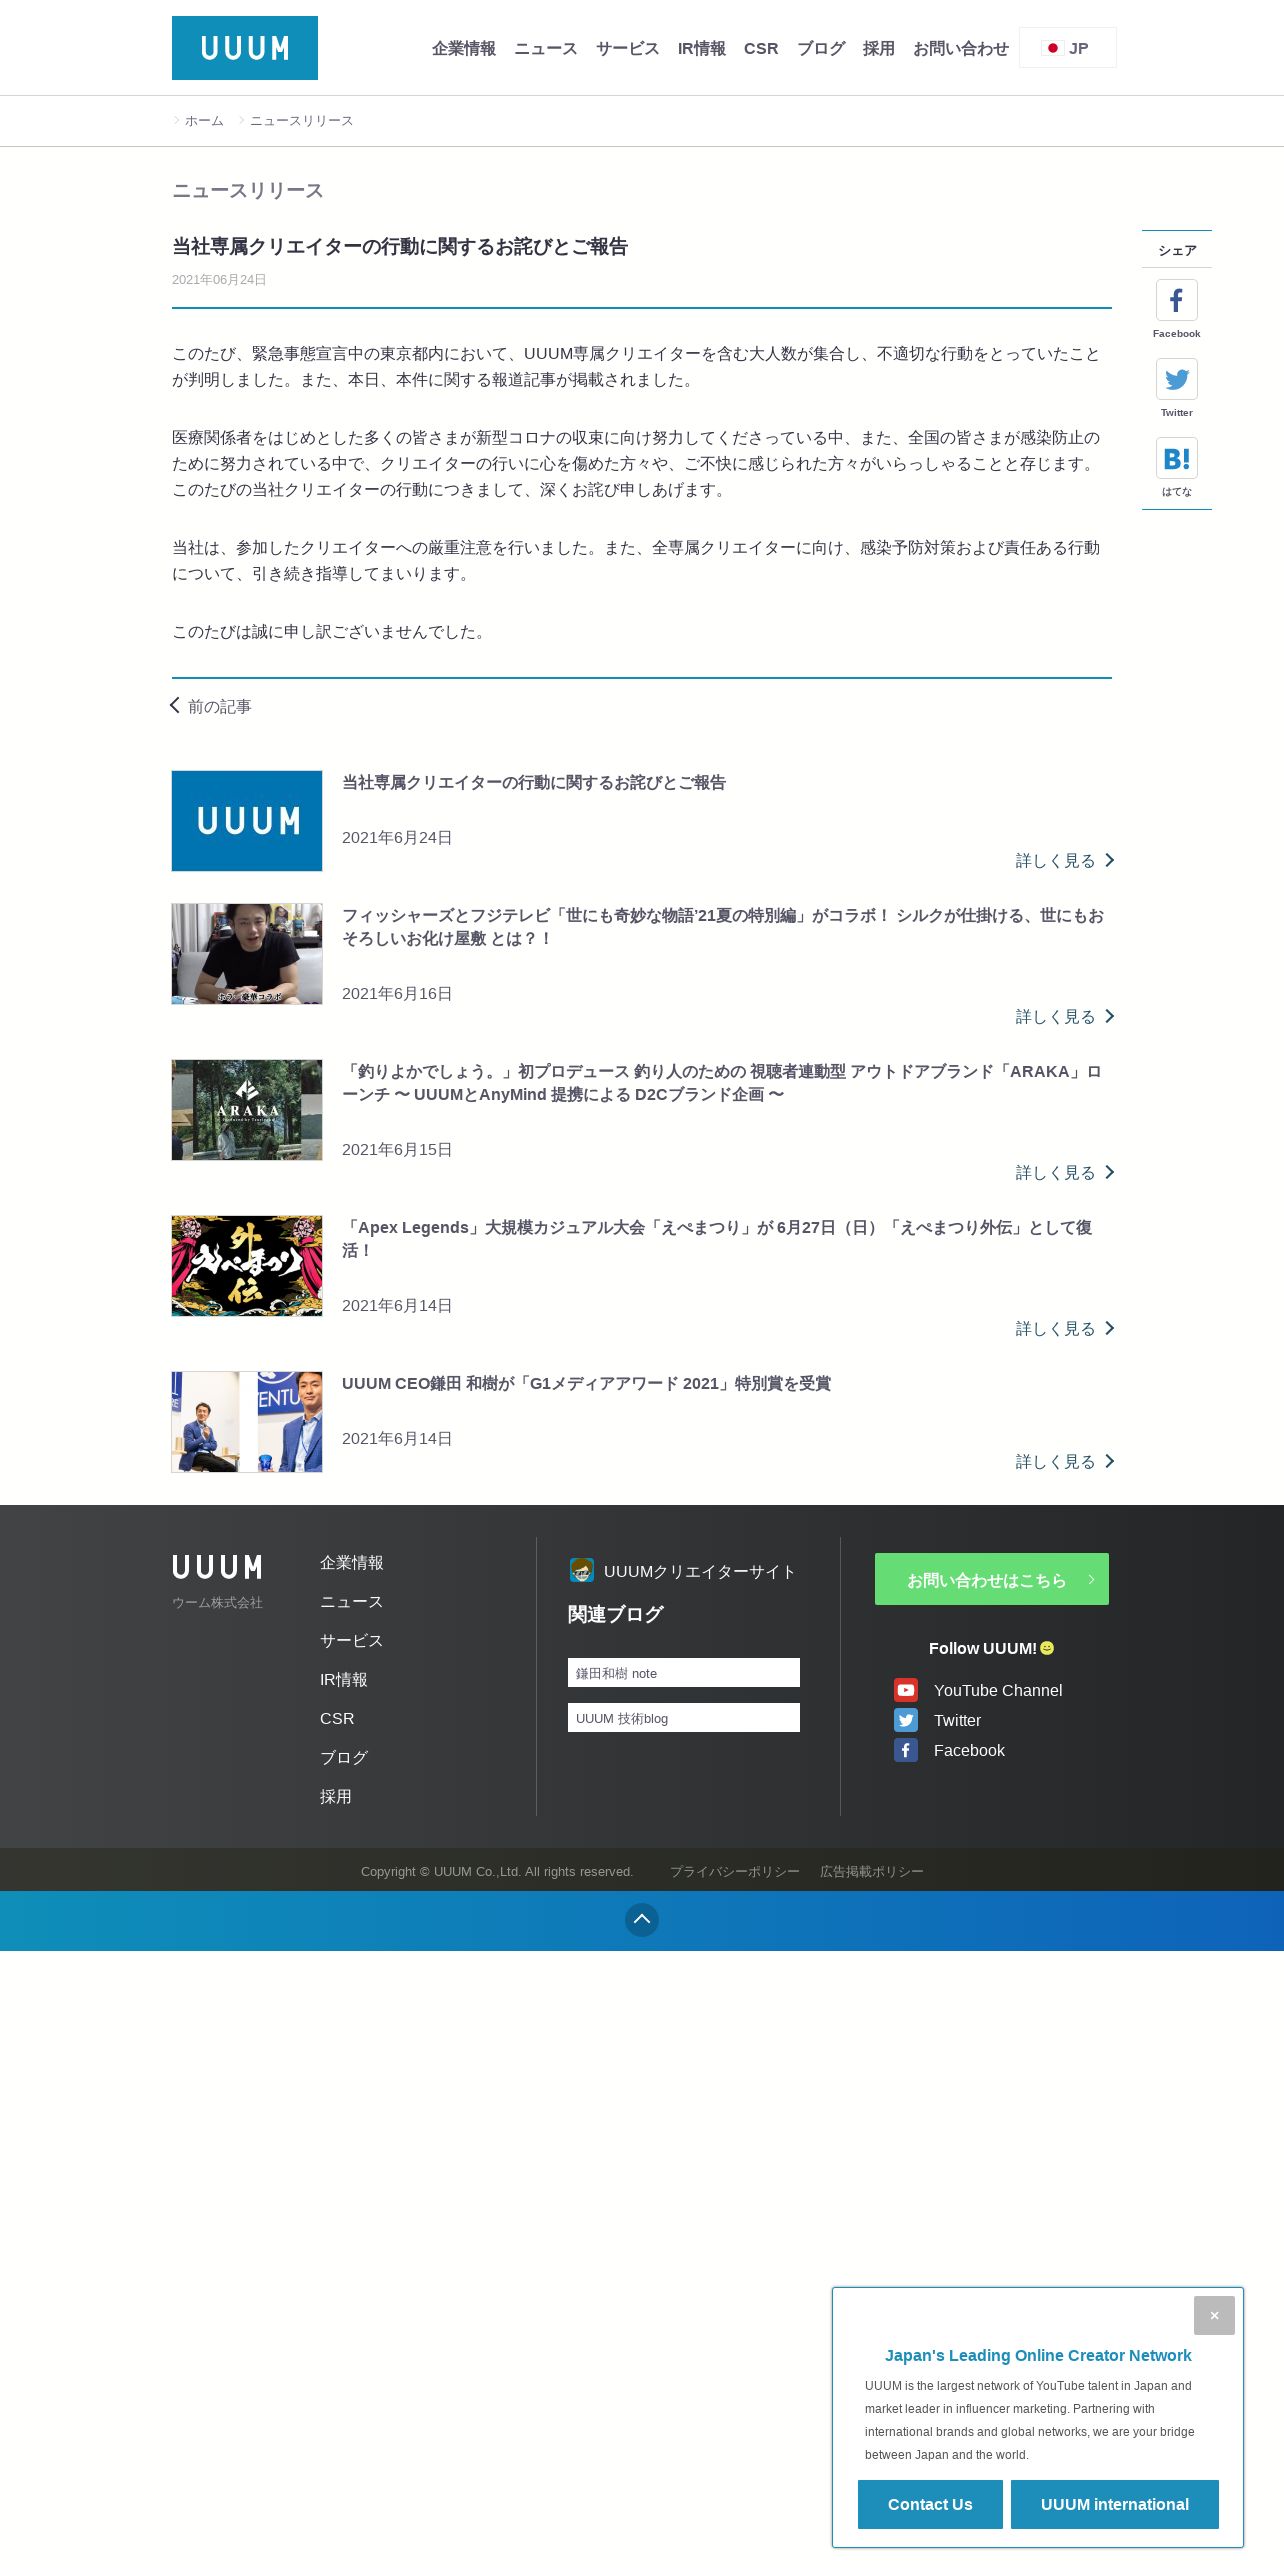Open the えぺまつり外伝 thumbnail

[247, 1266]
